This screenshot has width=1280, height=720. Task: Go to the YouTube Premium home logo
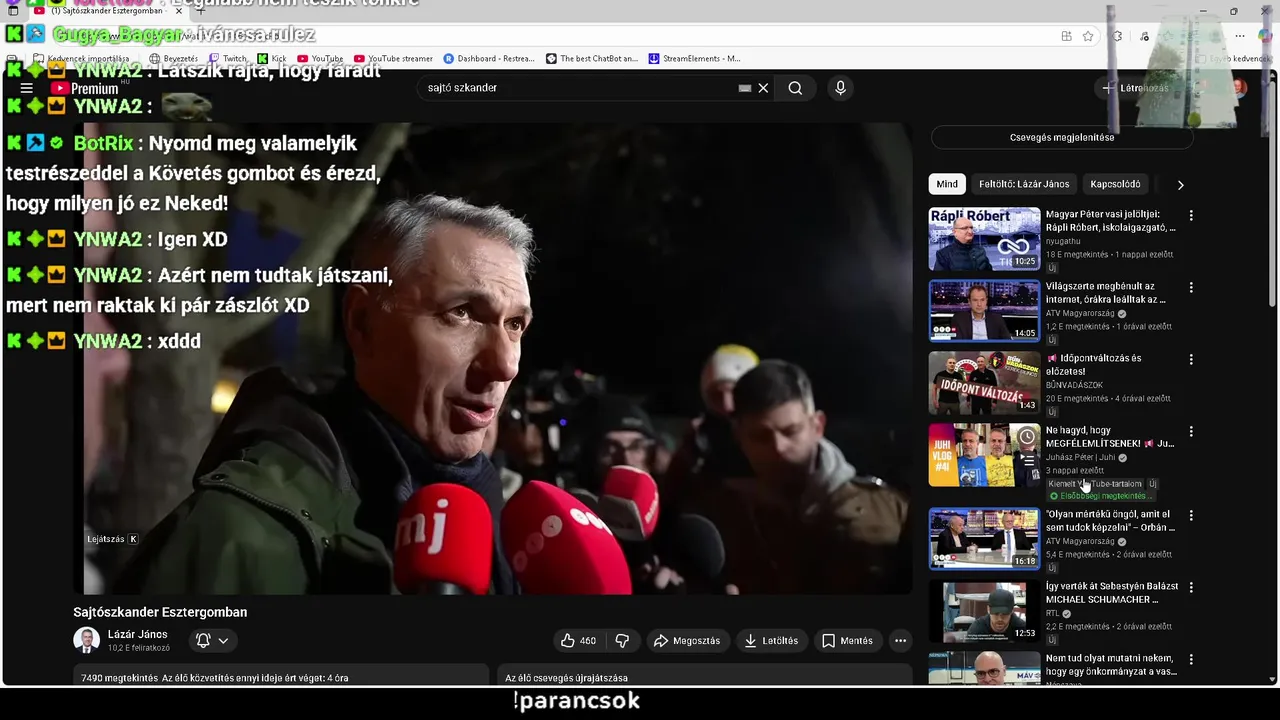click(x=84, y=88)
